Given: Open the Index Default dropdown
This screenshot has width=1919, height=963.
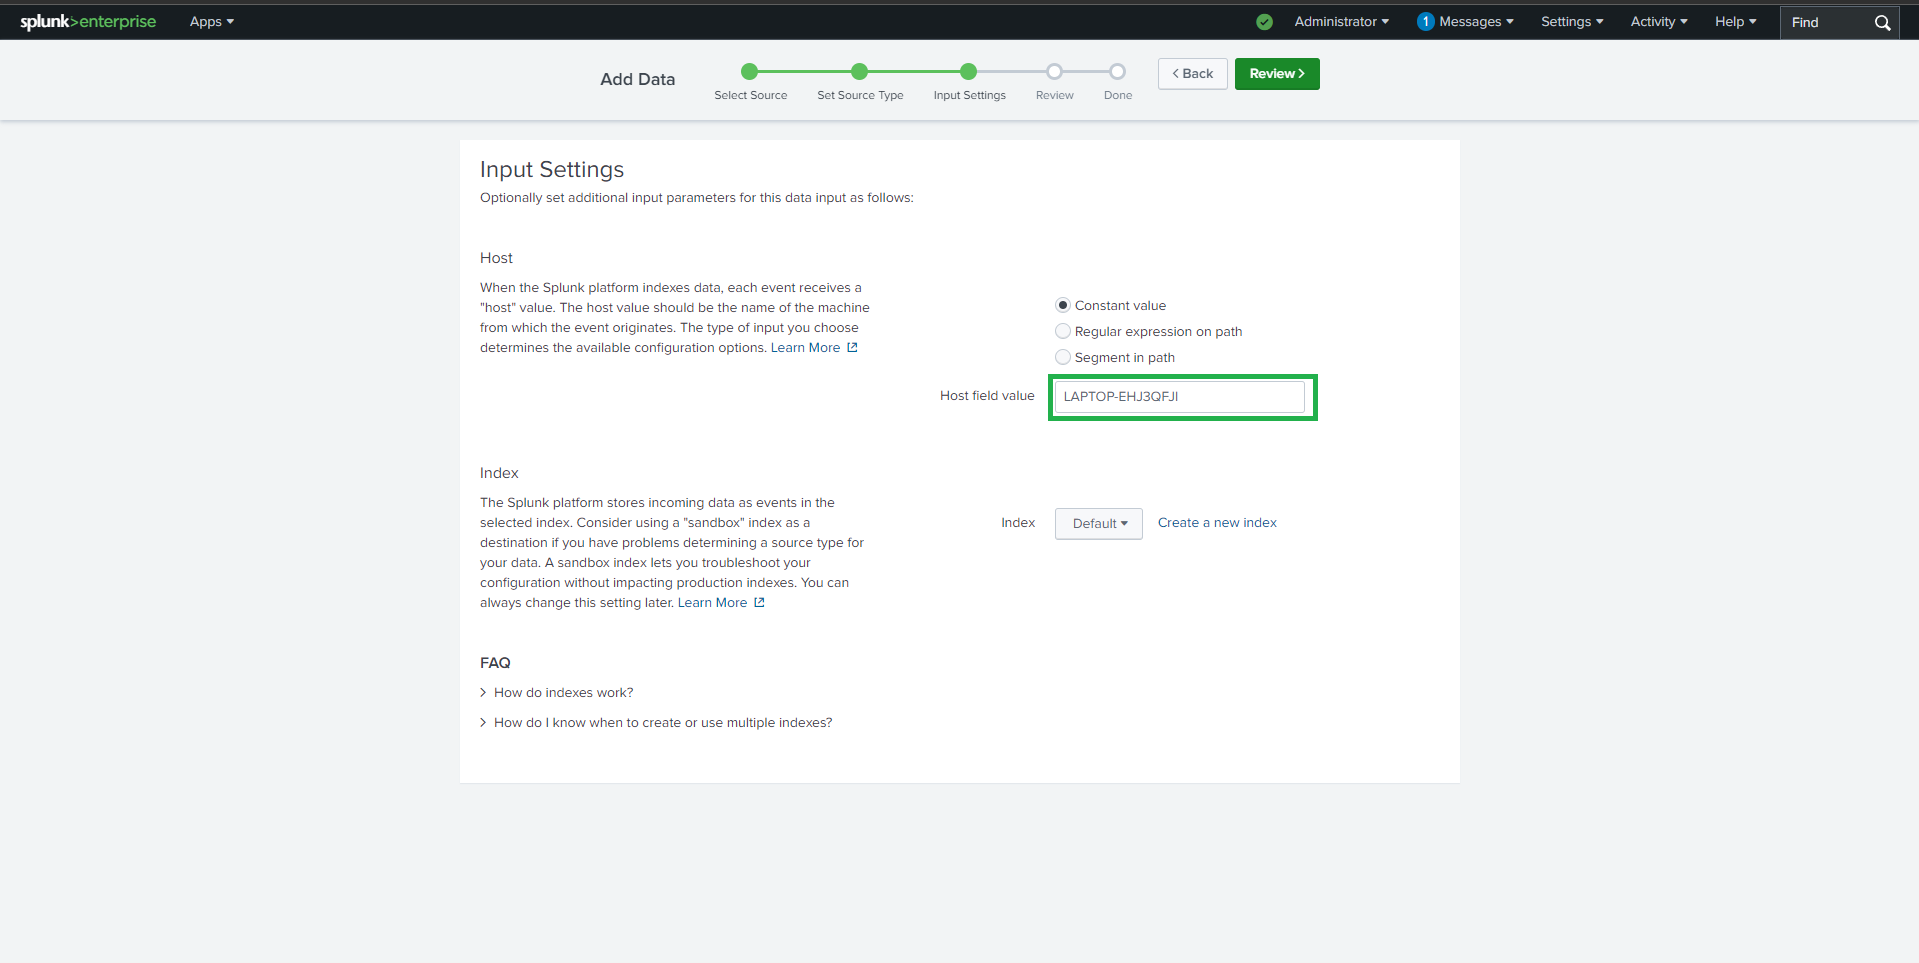Looking at the screenshot, I should tap(1098, 523).
